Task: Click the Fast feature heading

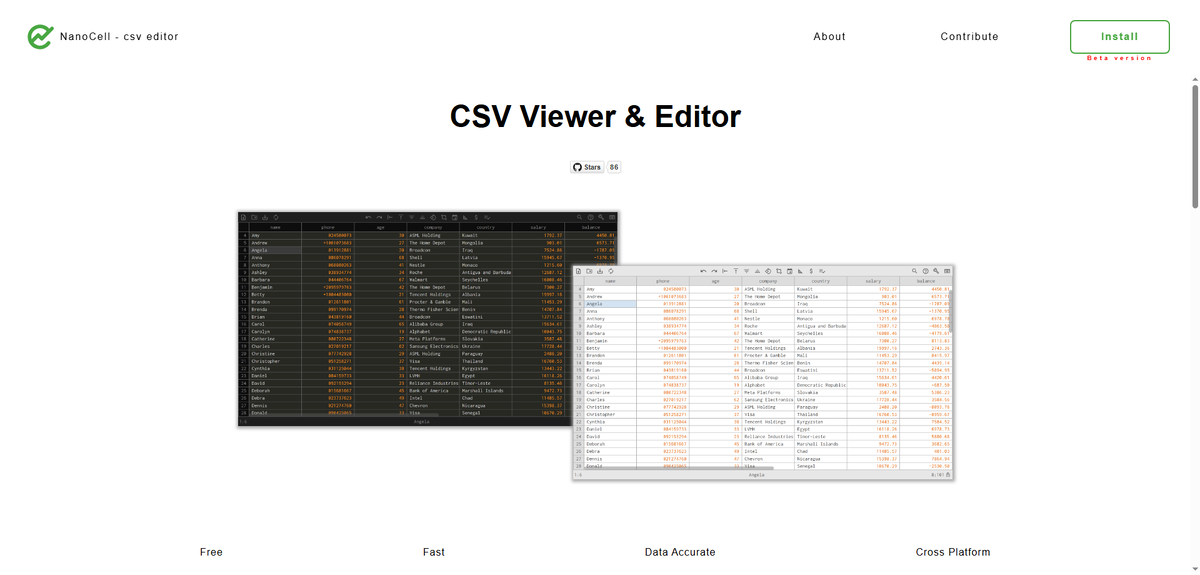Action: (x=433, y=552)
